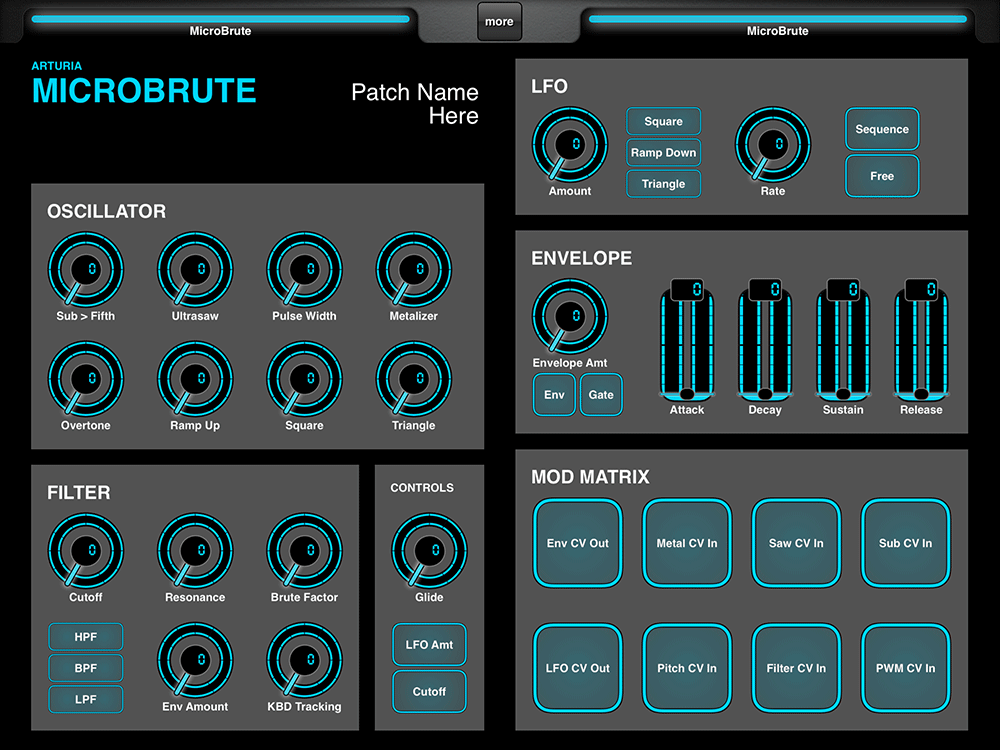
Task: Click the Envelope Amt knob
Action: coord(570,316)
